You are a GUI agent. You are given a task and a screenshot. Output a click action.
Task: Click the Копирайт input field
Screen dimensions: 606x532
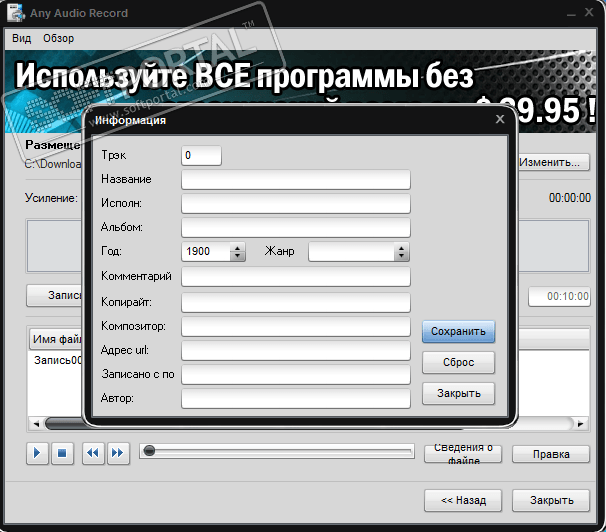296,302
